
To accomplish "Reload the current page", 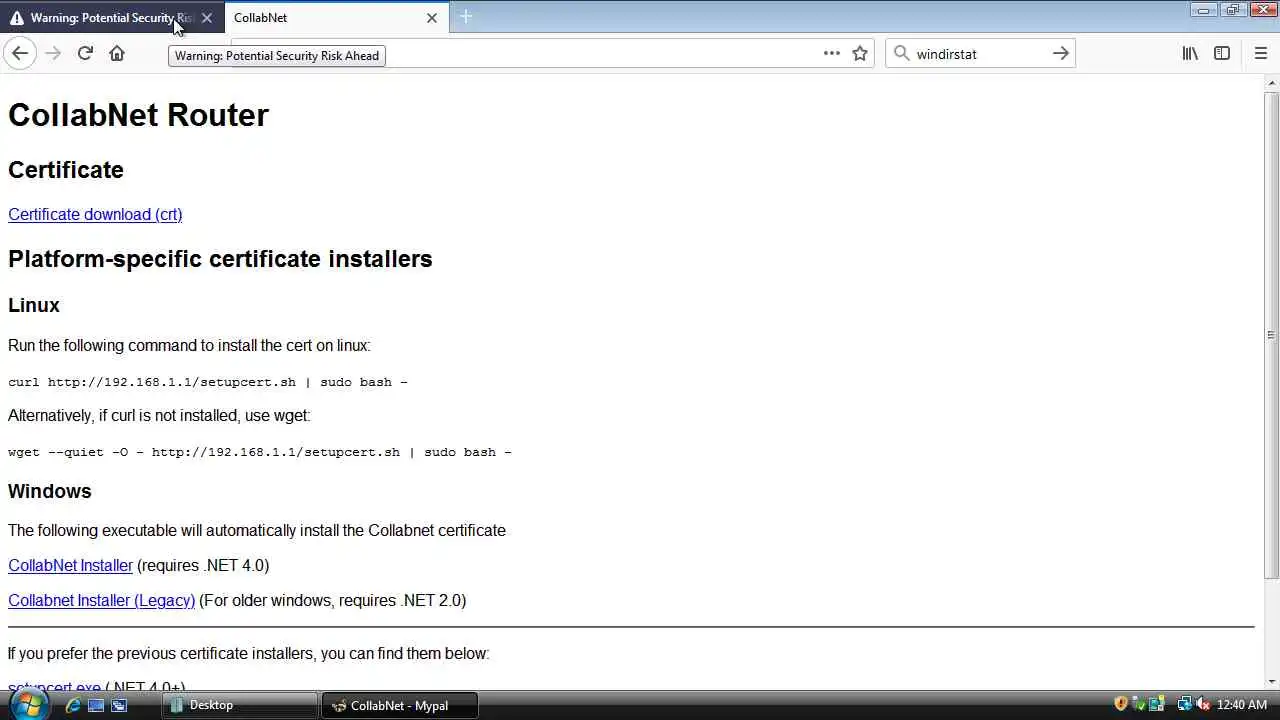I will coord(85,54).
